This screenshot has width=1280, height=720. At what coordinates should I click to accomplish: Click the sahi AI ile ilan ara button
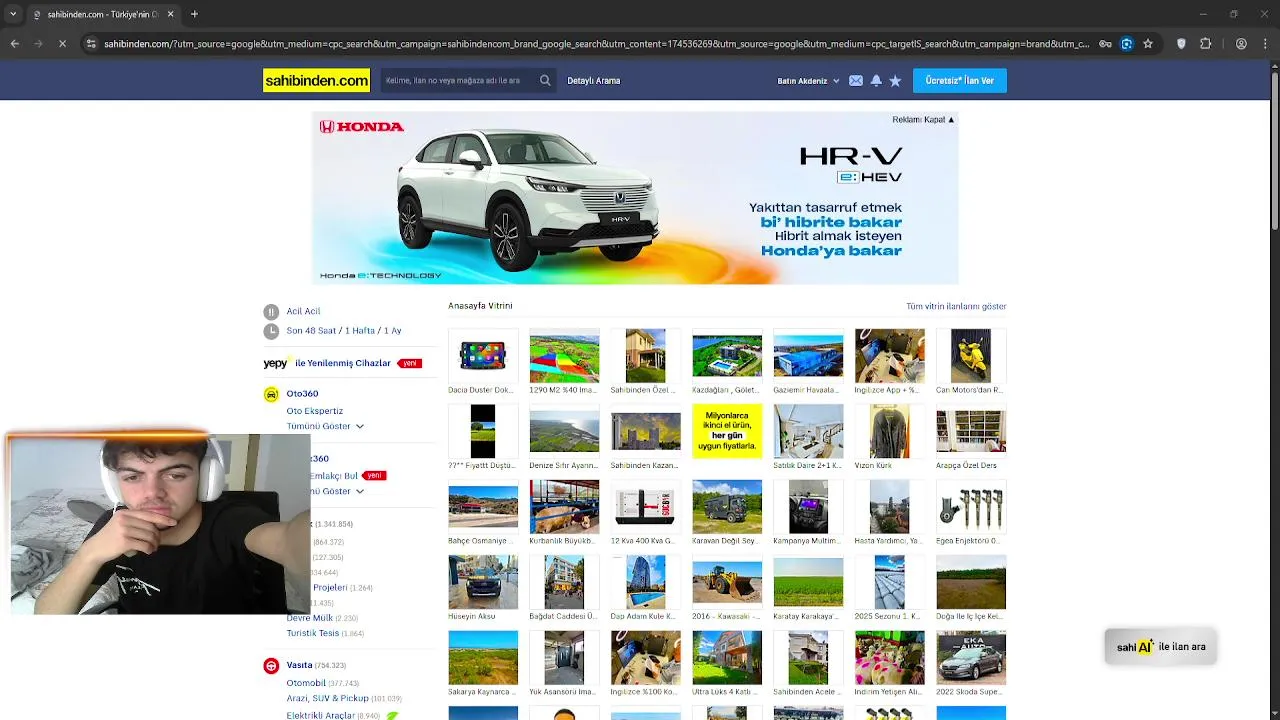[1161, 647]
